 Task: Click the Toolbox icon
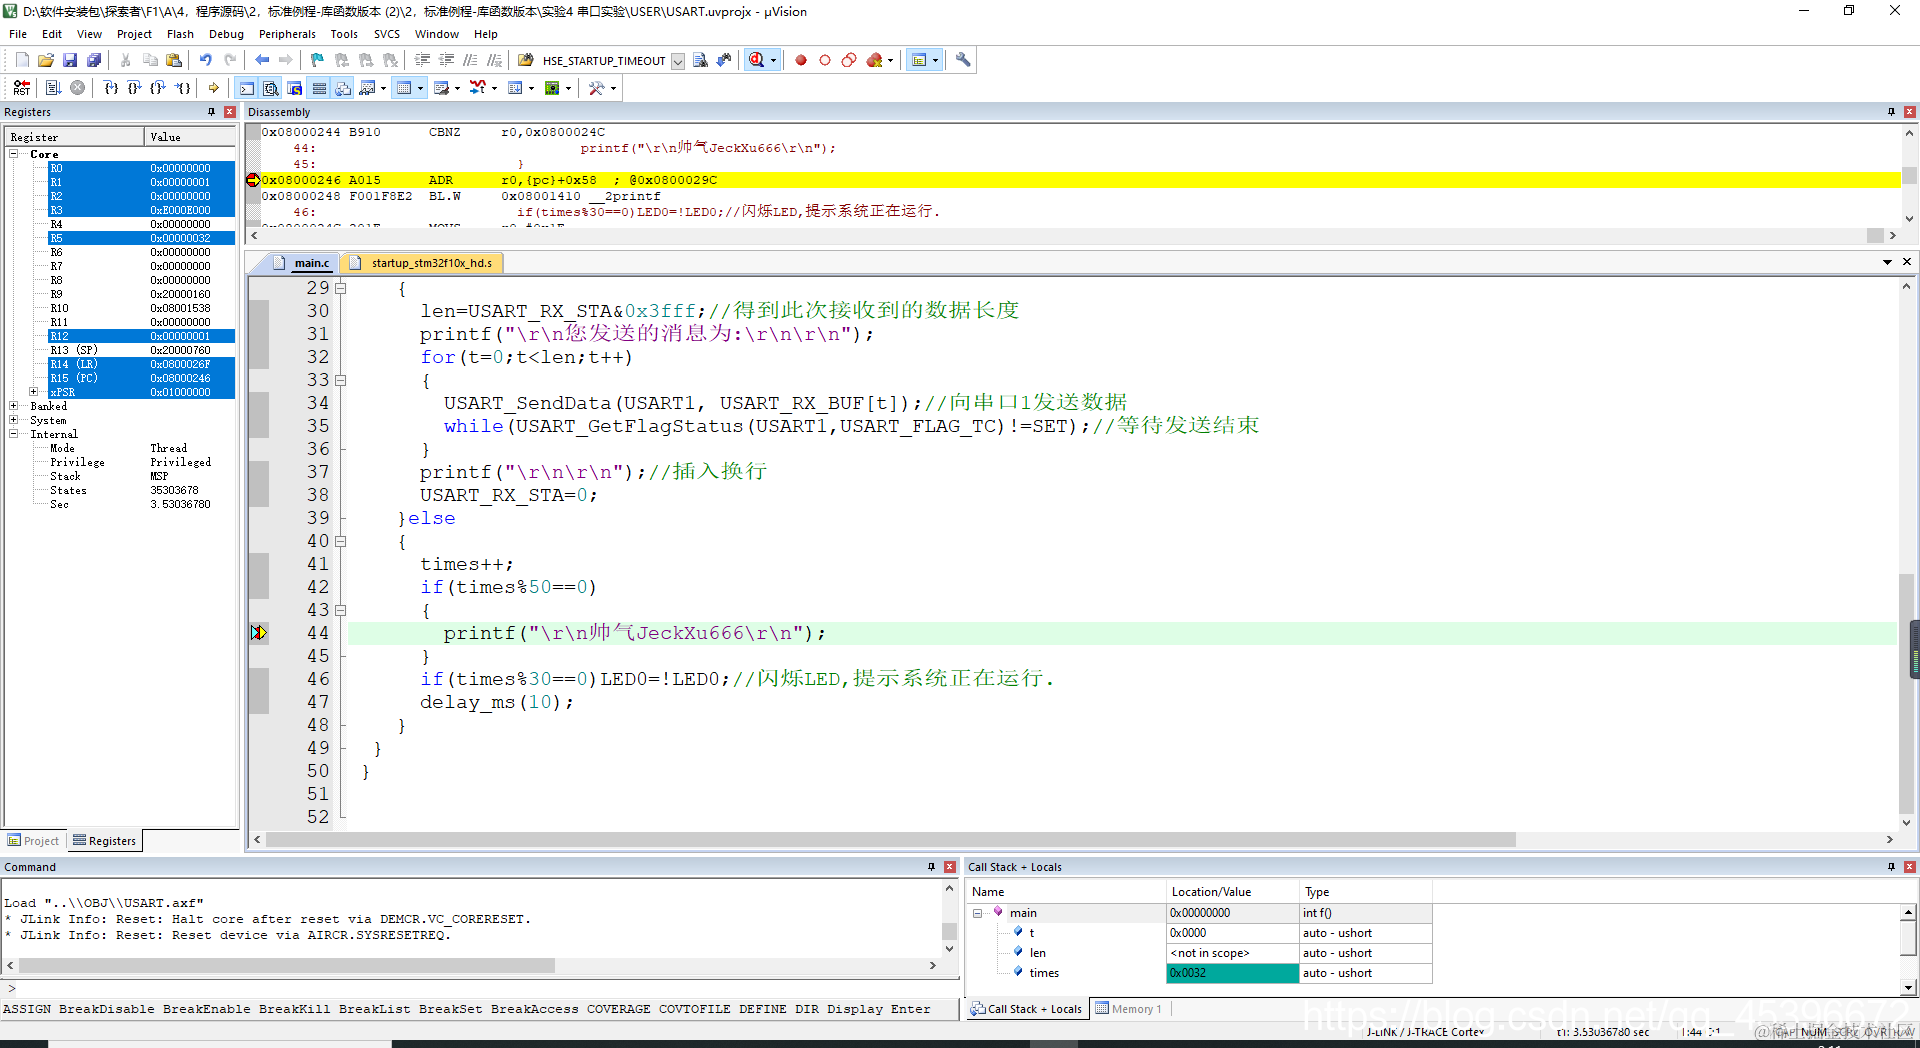[597, 88]
